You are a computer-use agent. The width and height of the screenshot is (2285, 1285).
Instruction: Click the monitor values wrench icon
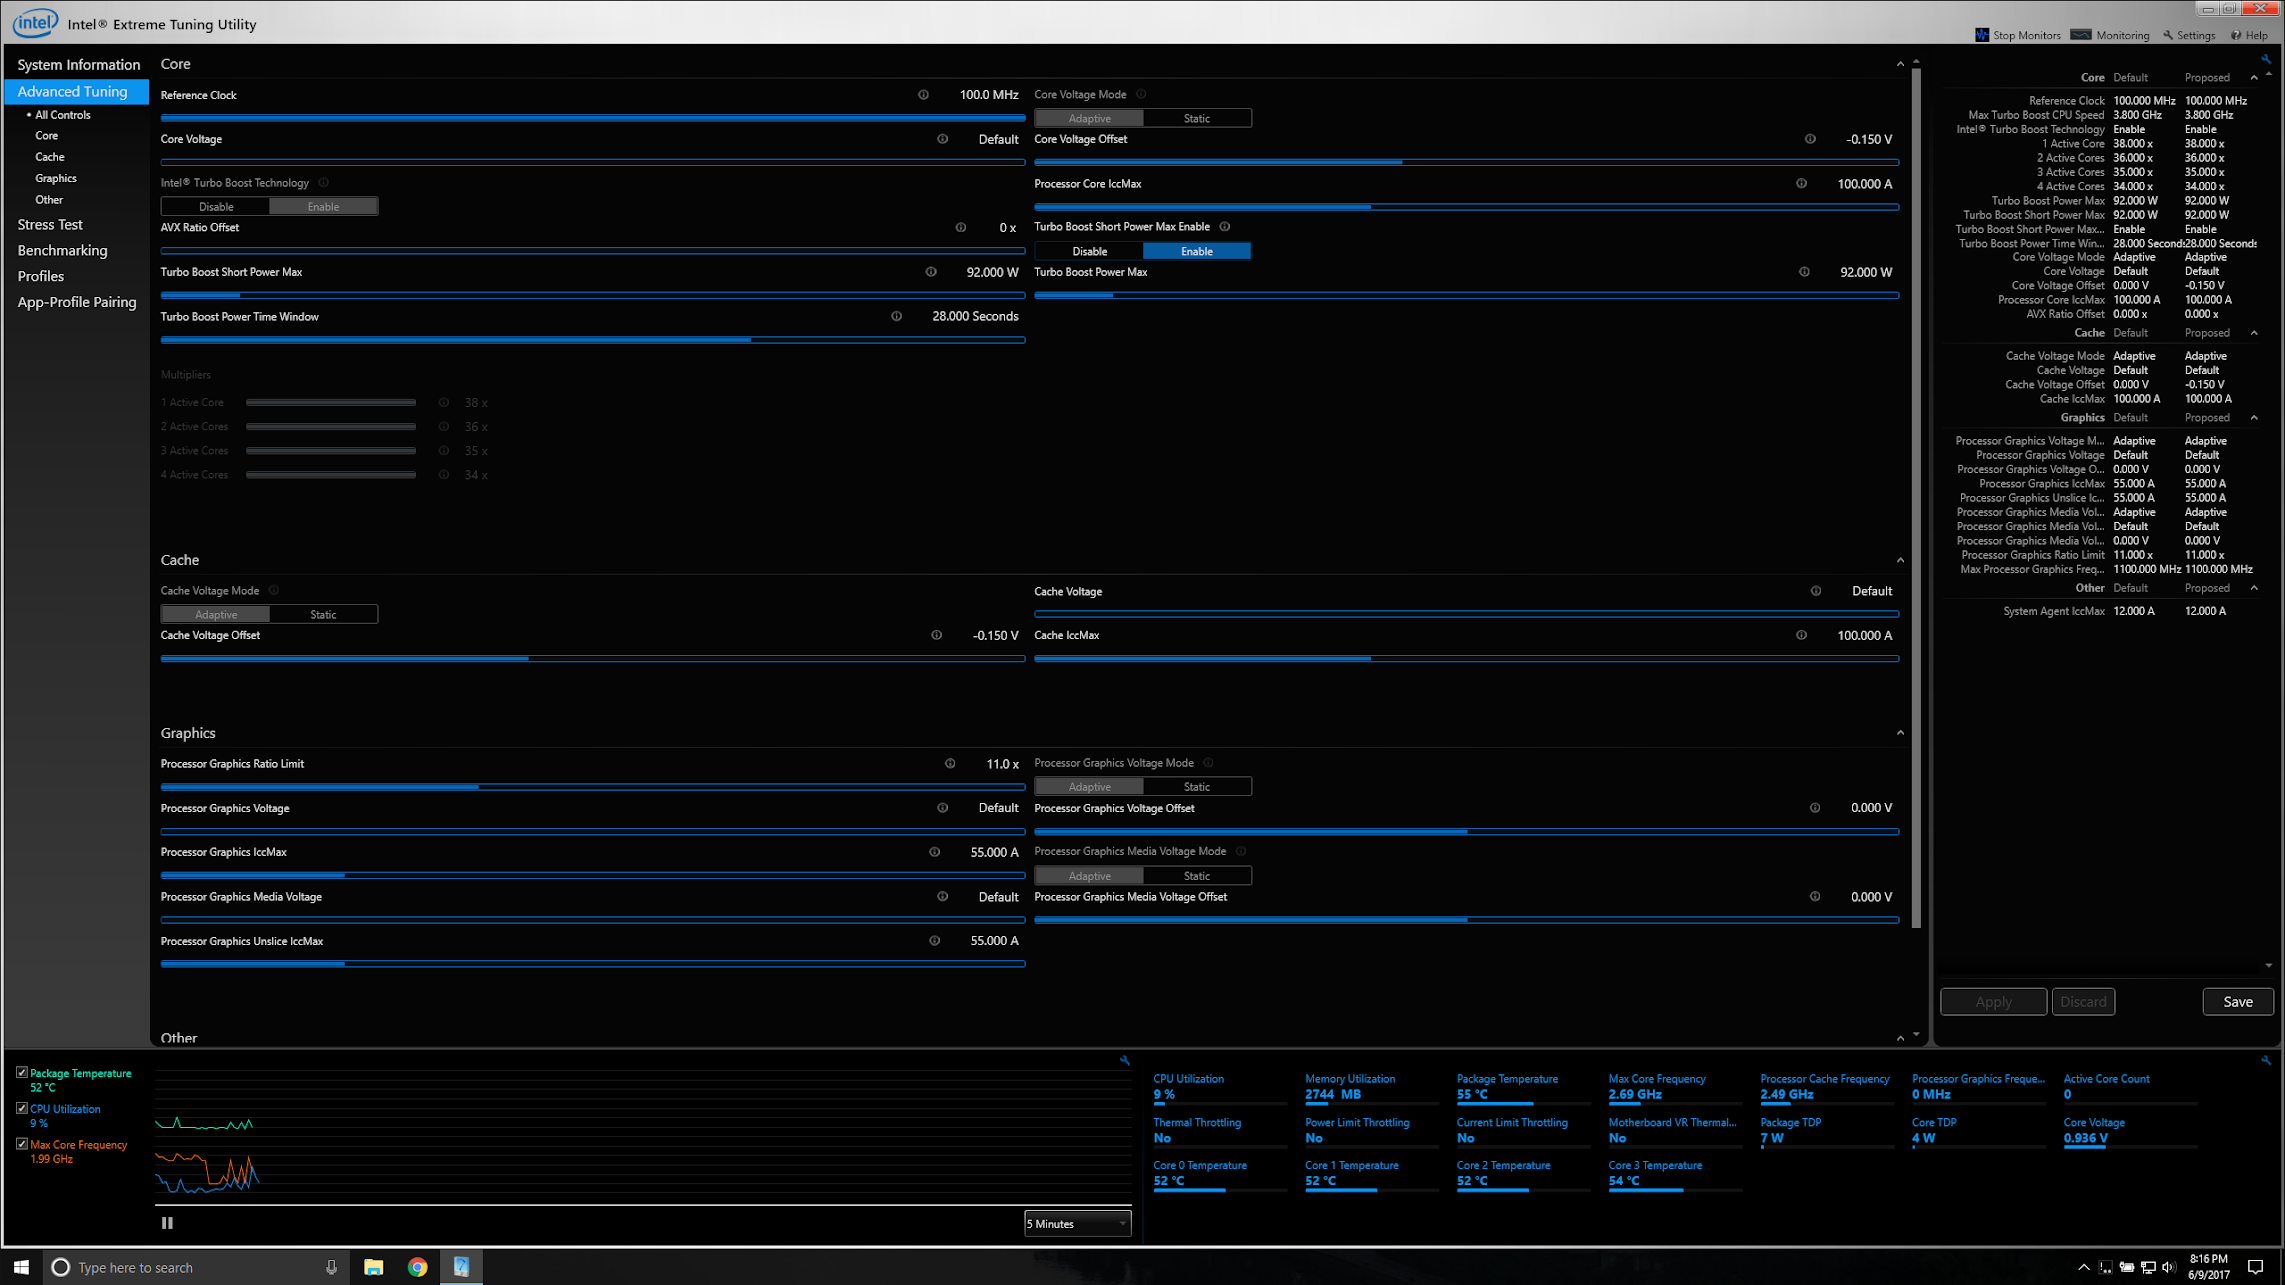[x=2266, y=1060]
